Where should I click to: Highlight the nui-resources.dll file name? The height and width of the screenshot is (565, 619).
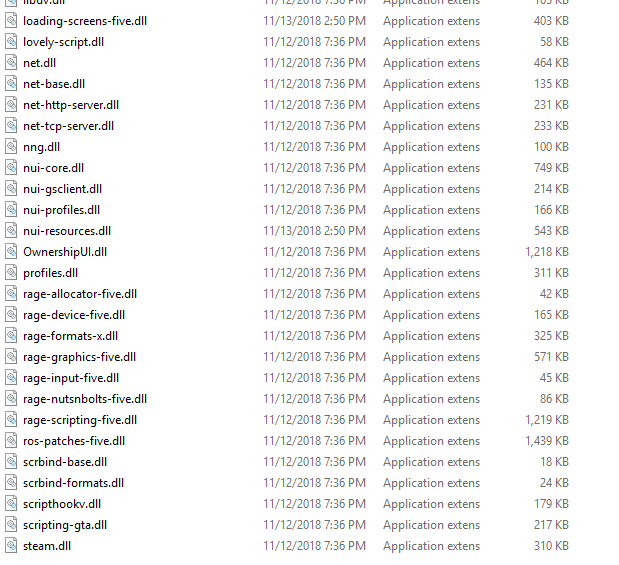point(67,231)
